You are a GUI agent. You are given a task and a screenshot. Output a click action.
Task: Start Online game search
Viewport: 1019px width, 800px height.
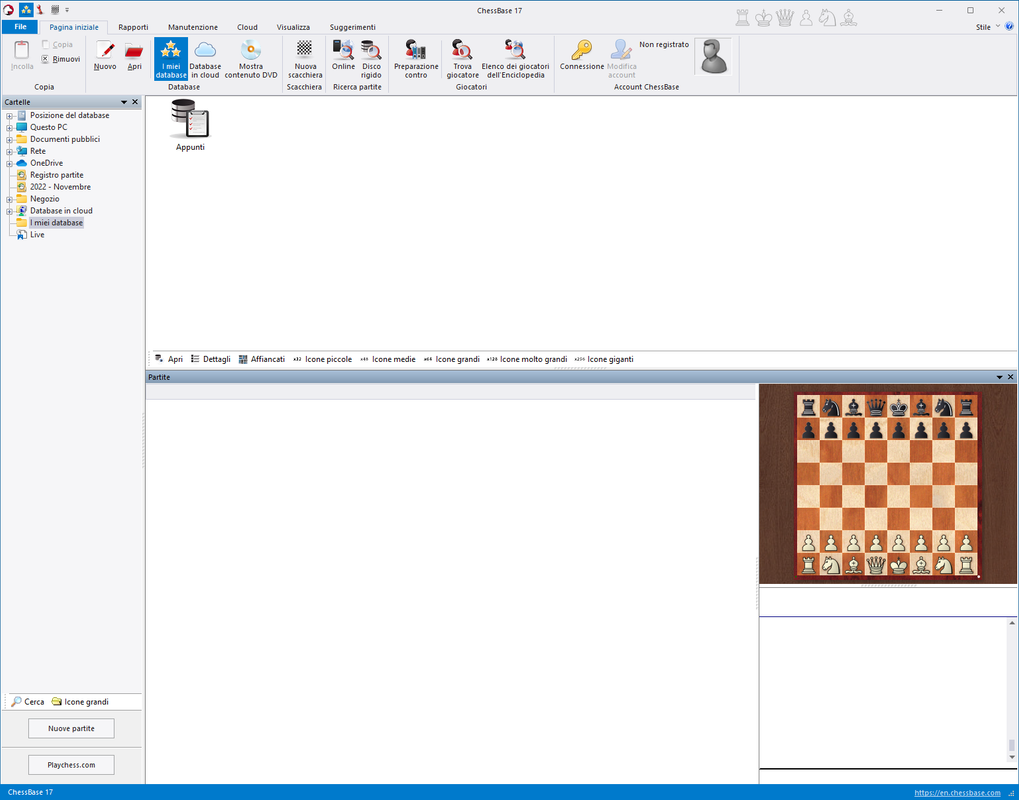point(343,55)
